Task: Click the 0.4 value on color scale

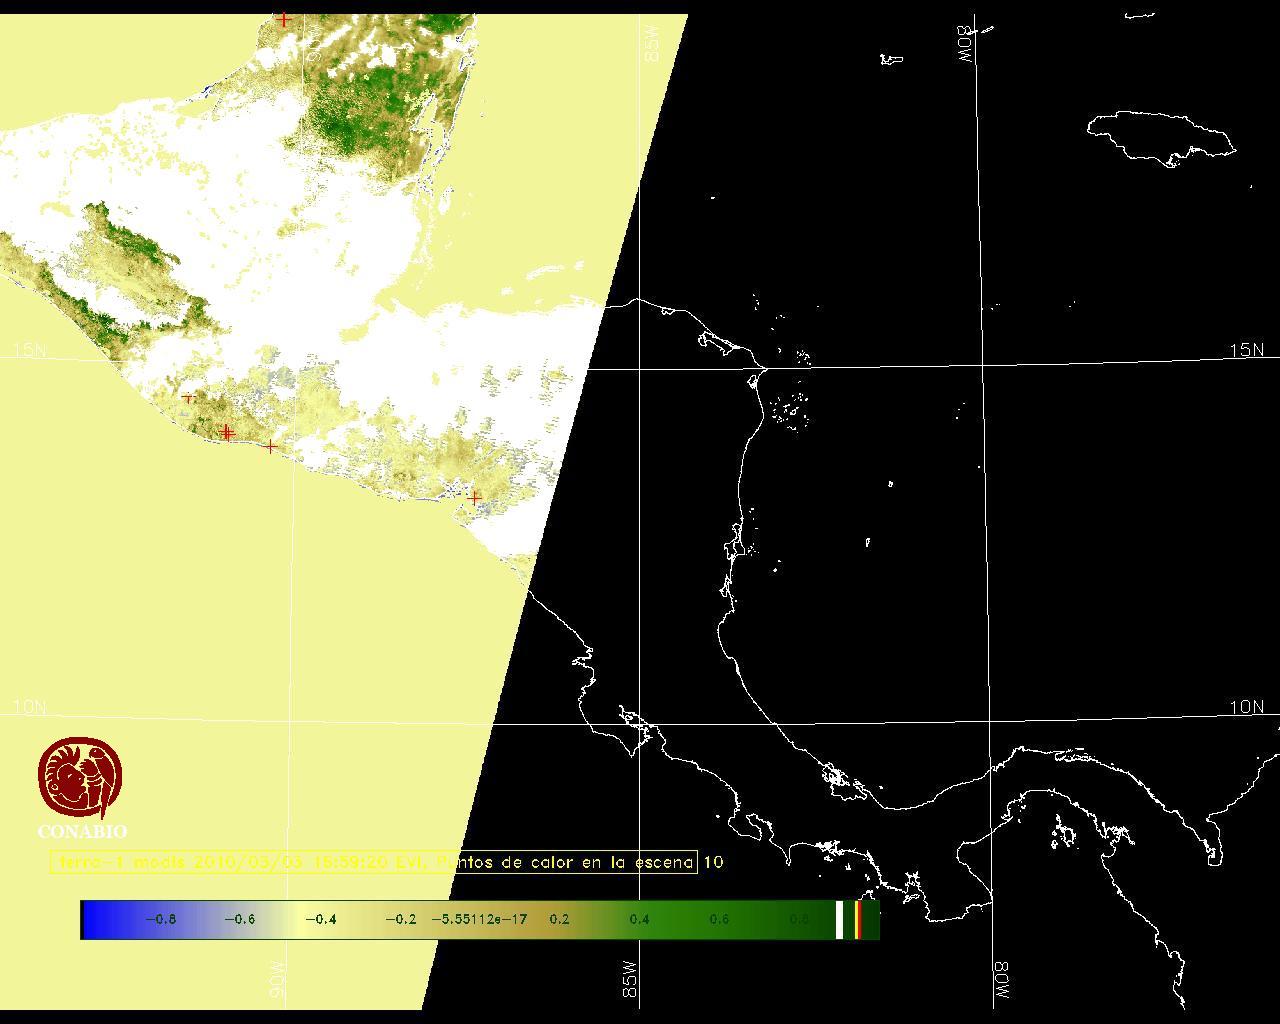Action: pyautogui.click(x=639, y=919)
